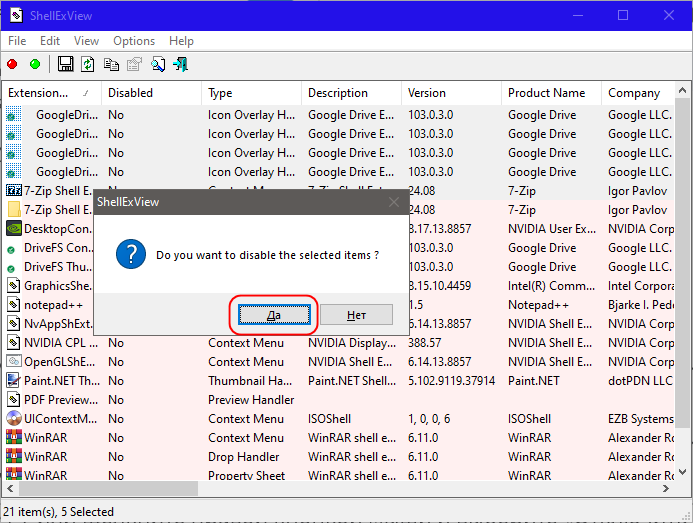Click the icon beside the DriveFS Thu row

coord(11,269)
